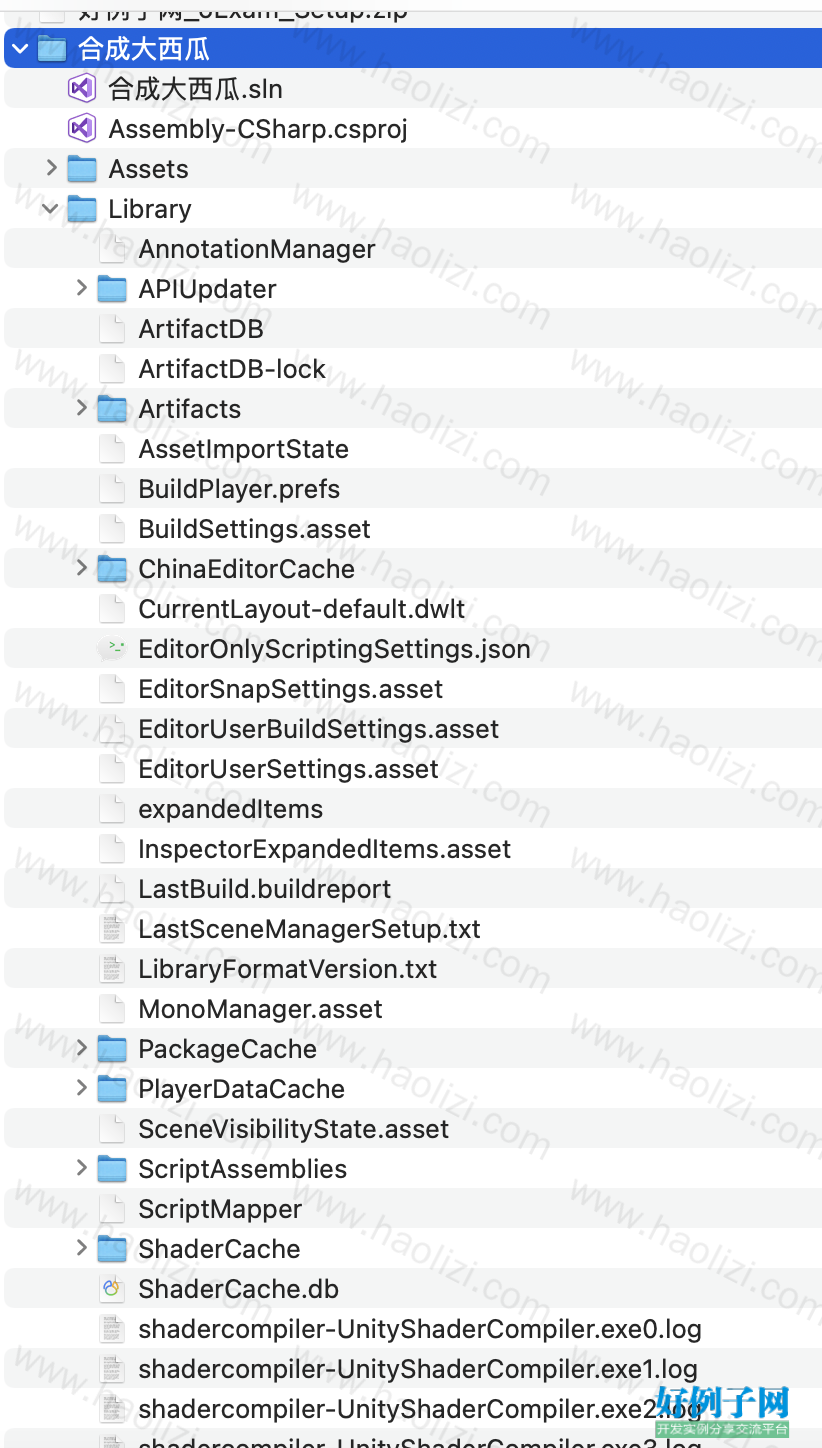Select the BuildPlayer.prefs file
The height and width of the screenshot is (1448, 822).
click(239, 489)
